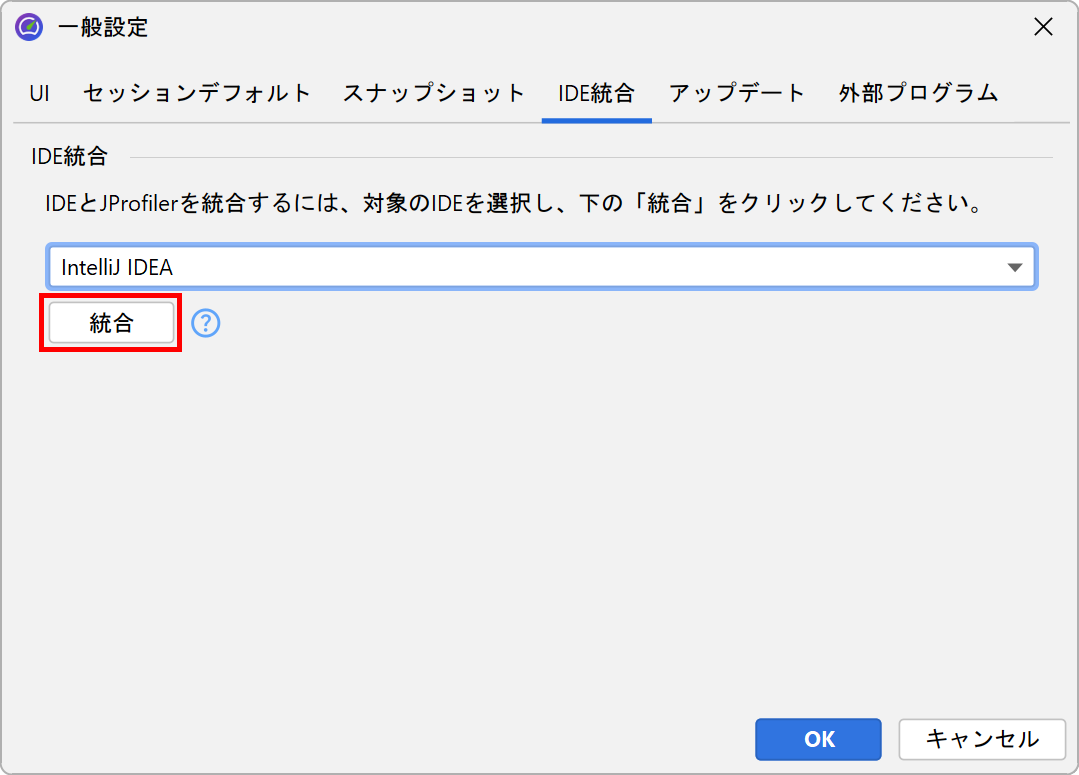Click the IDE dropdown arrow
This screenshot has height=775, width=1079.
1015,268
